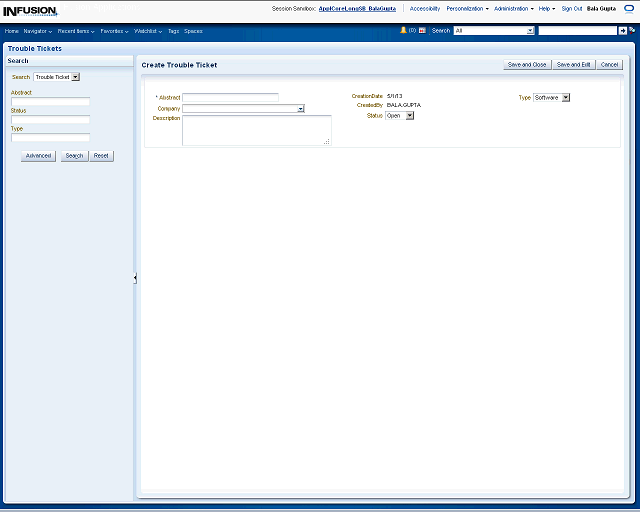
Task: Click the icon right of search arrow
Action: coord(632,31)
